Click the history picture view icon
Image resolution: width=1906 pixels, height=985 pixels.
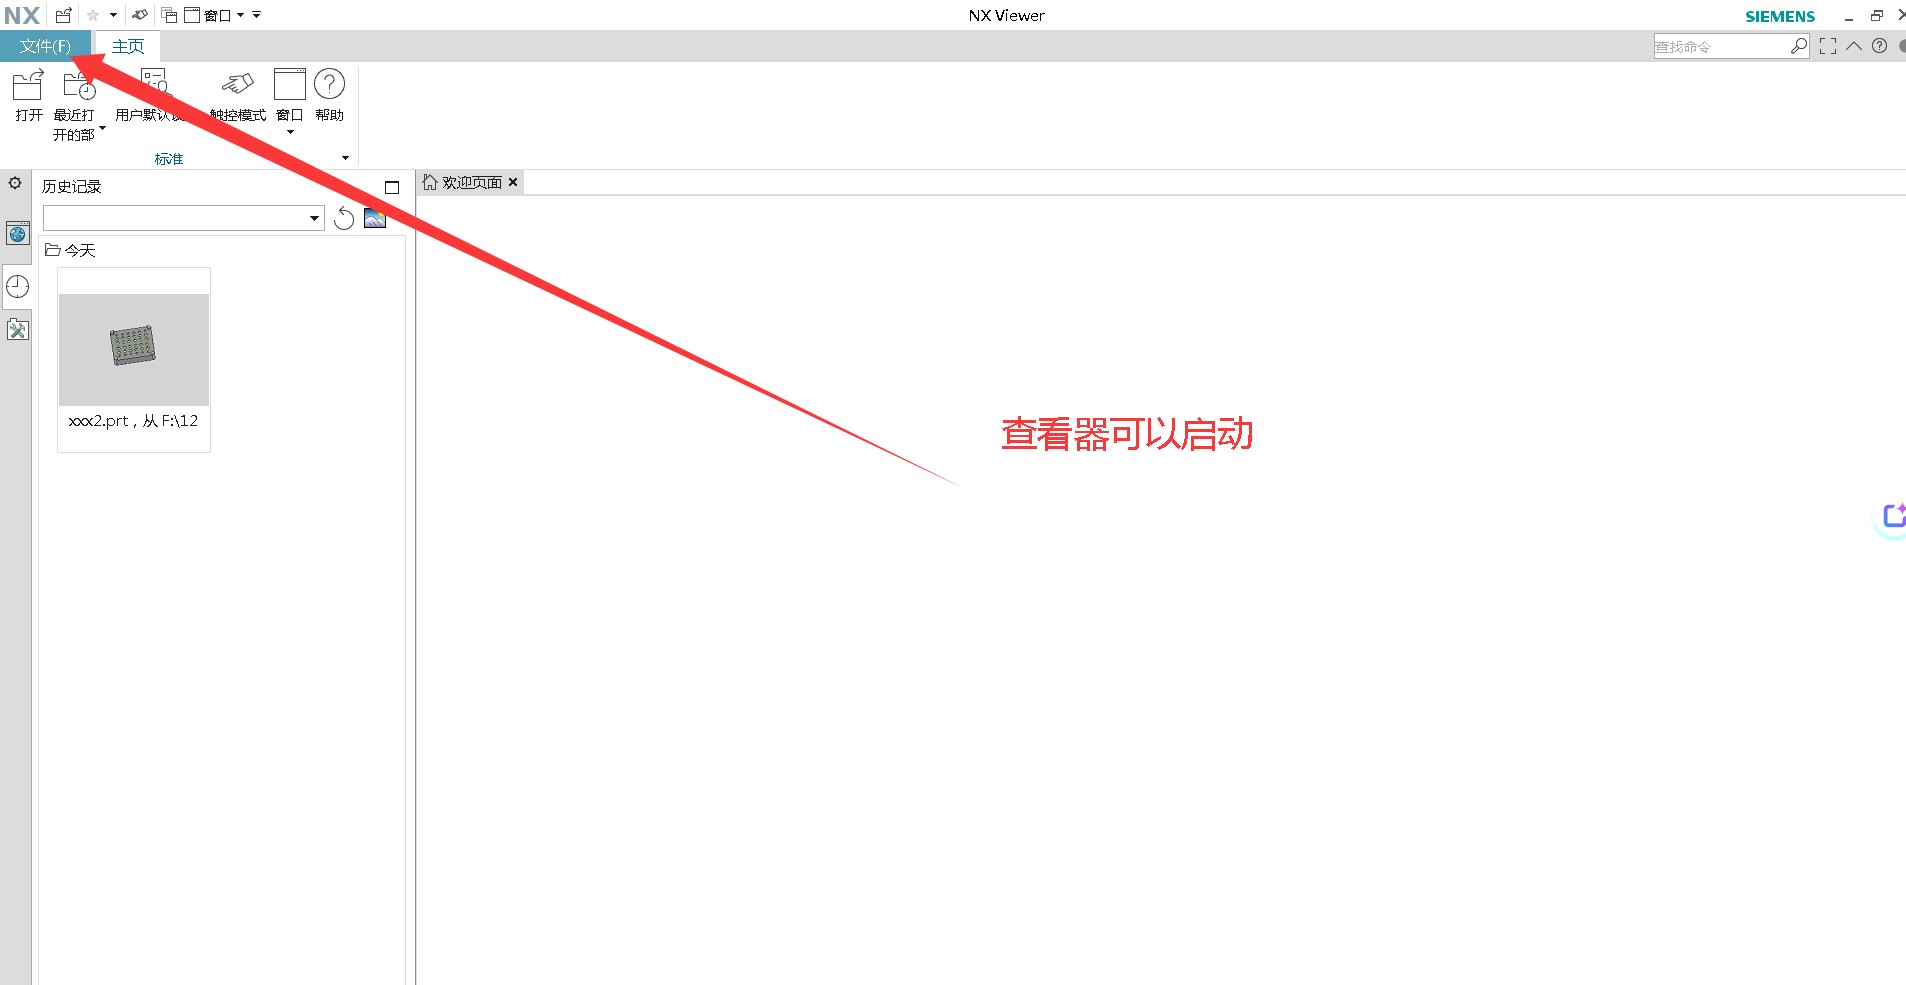click(375, 218)
